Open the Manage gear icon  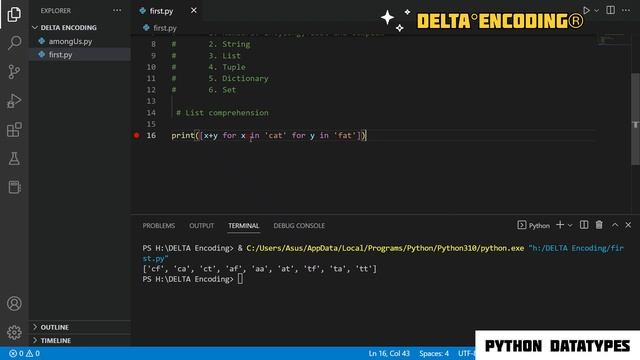(14, 332)
